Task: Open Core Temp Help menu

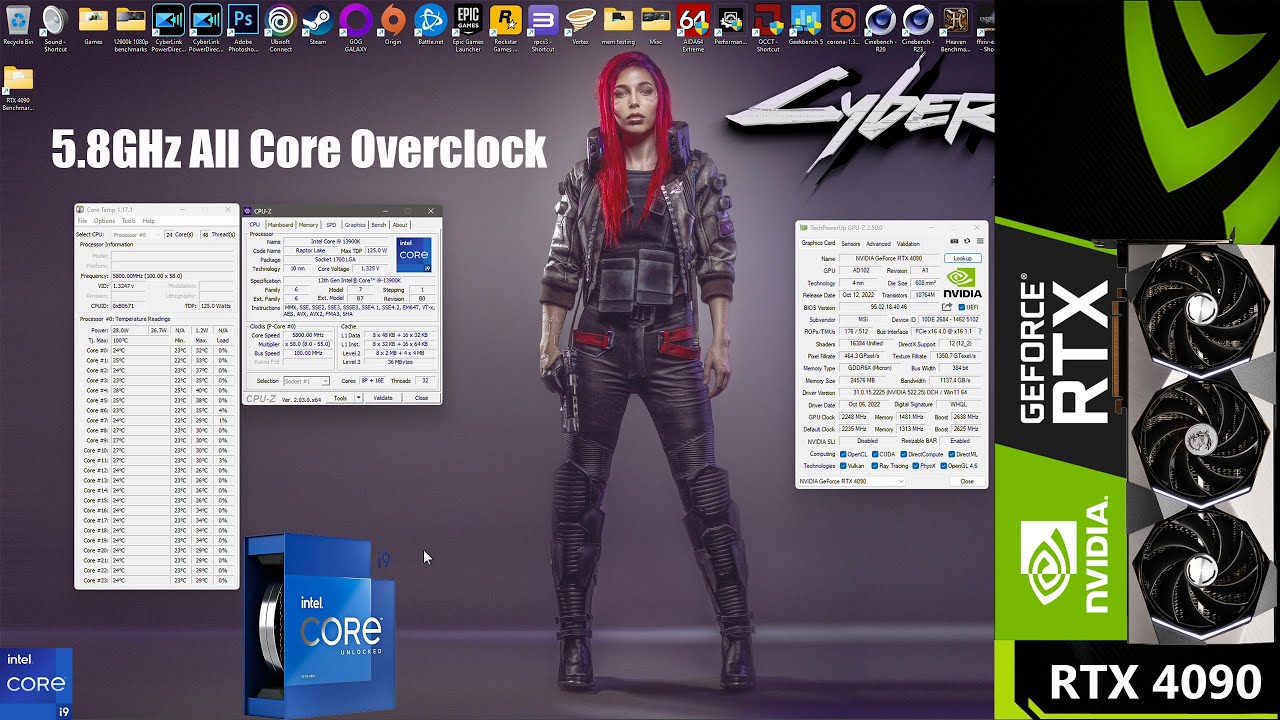Action: (148, 221)
